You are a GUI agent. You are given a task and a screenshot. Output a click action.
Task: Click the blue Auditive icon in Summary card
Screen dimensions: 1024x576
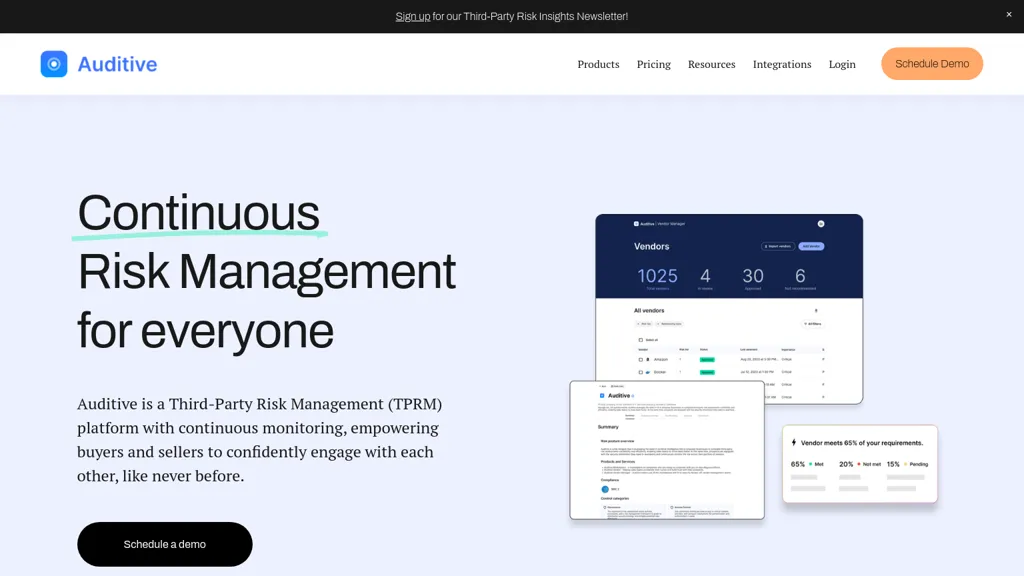point(602,396)
